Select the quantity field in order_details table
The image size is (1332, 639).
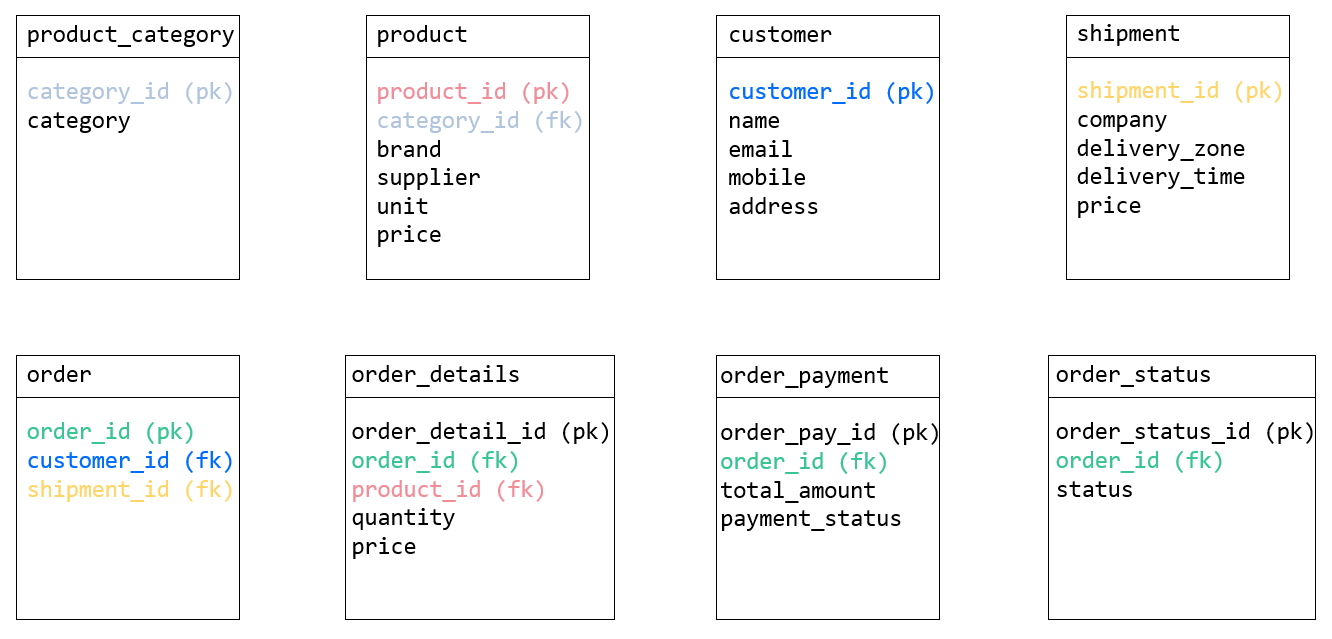coord(404,518)
